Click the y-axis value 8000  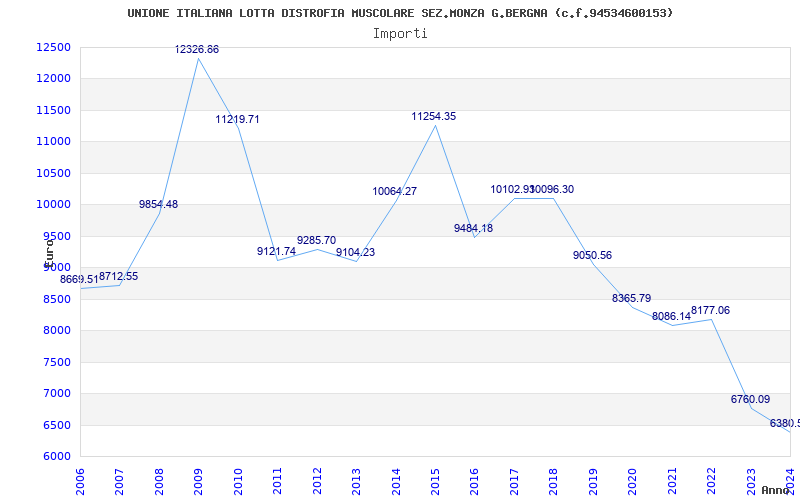coord(56,331)
